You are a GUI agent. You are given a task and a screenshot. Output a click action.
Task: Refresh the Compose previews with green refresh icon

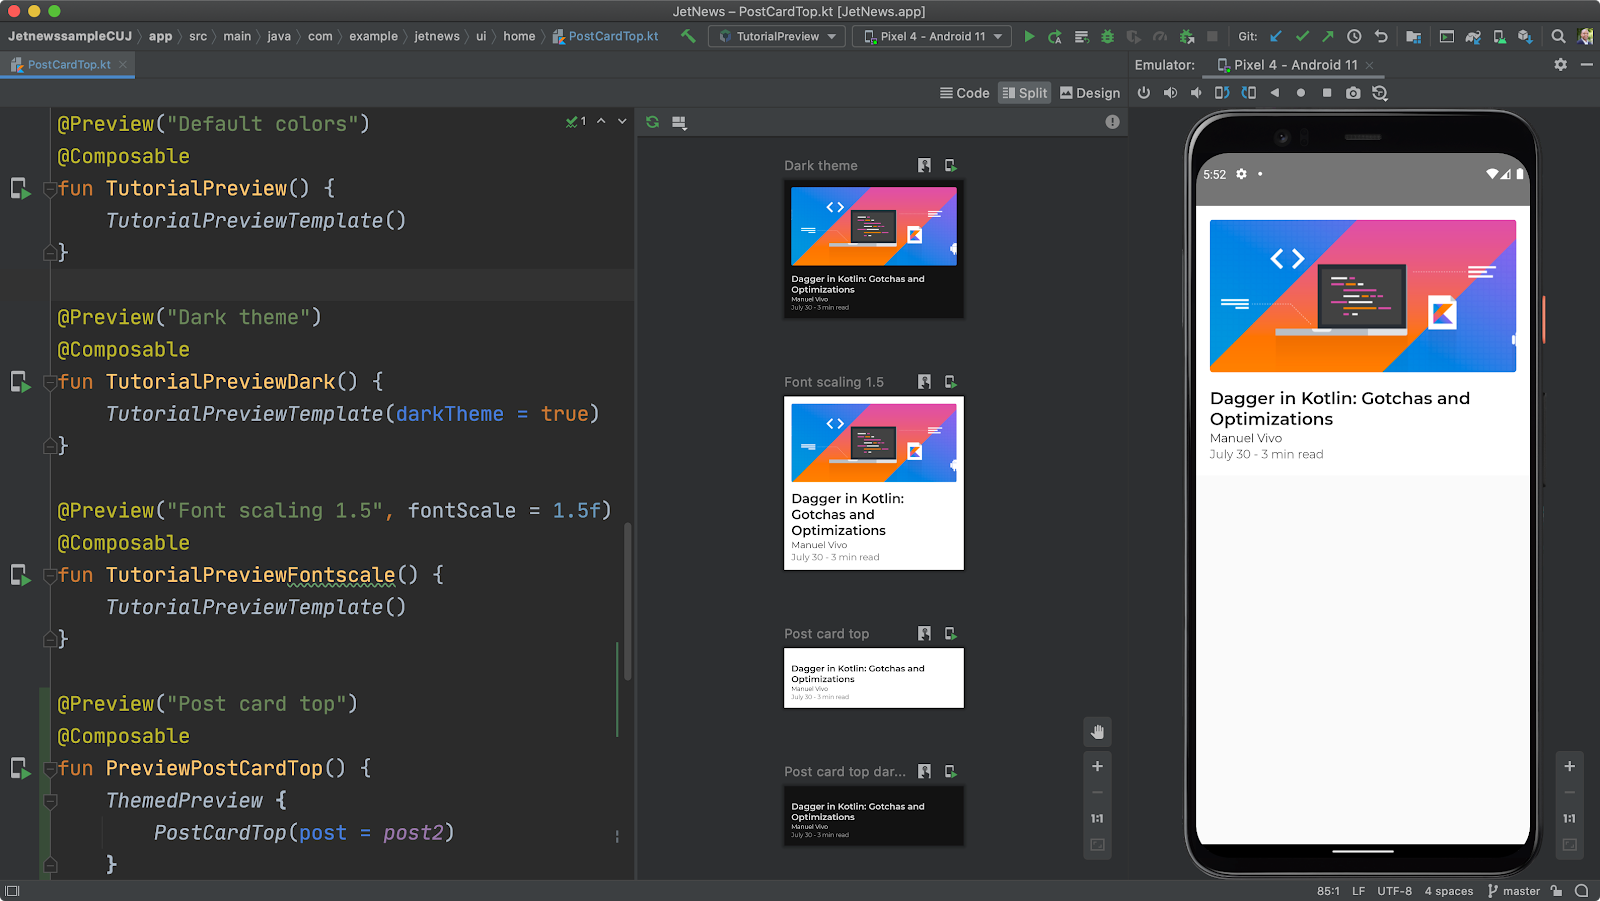651,121
